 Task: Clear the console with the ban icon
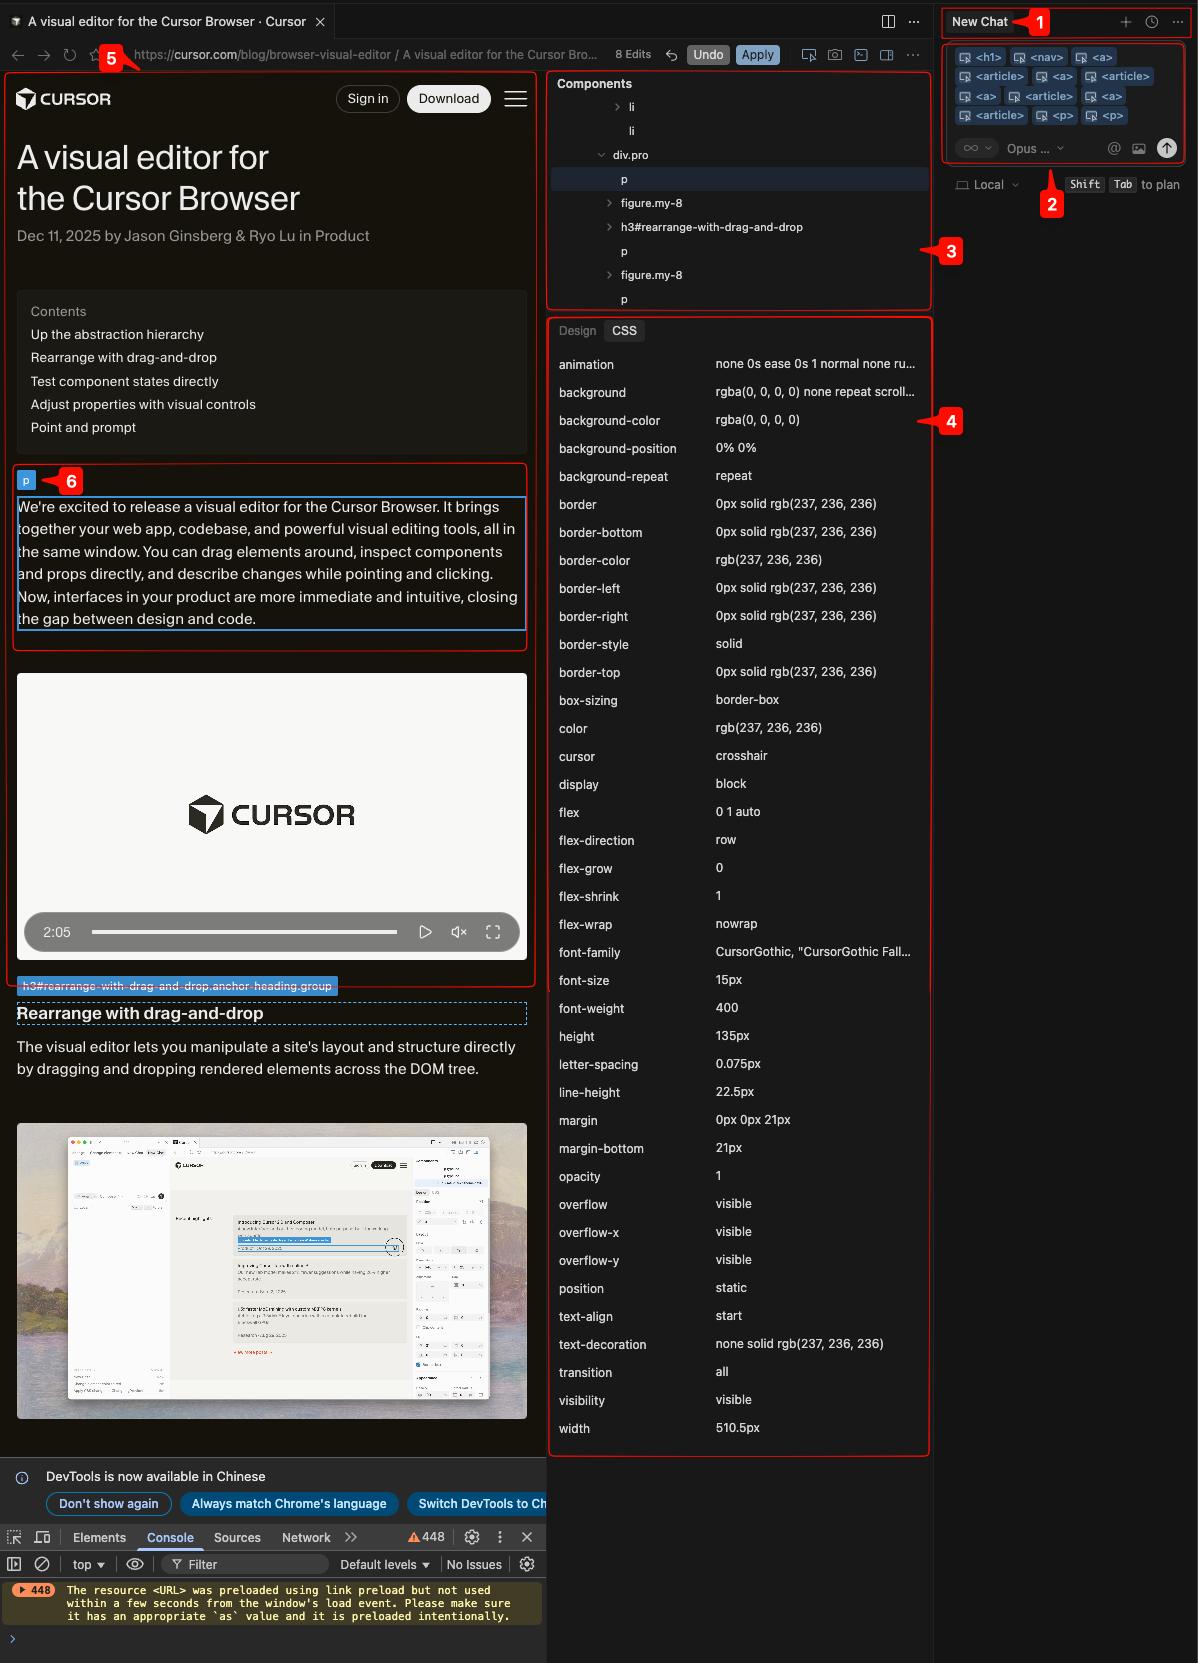pos(42,1564)
